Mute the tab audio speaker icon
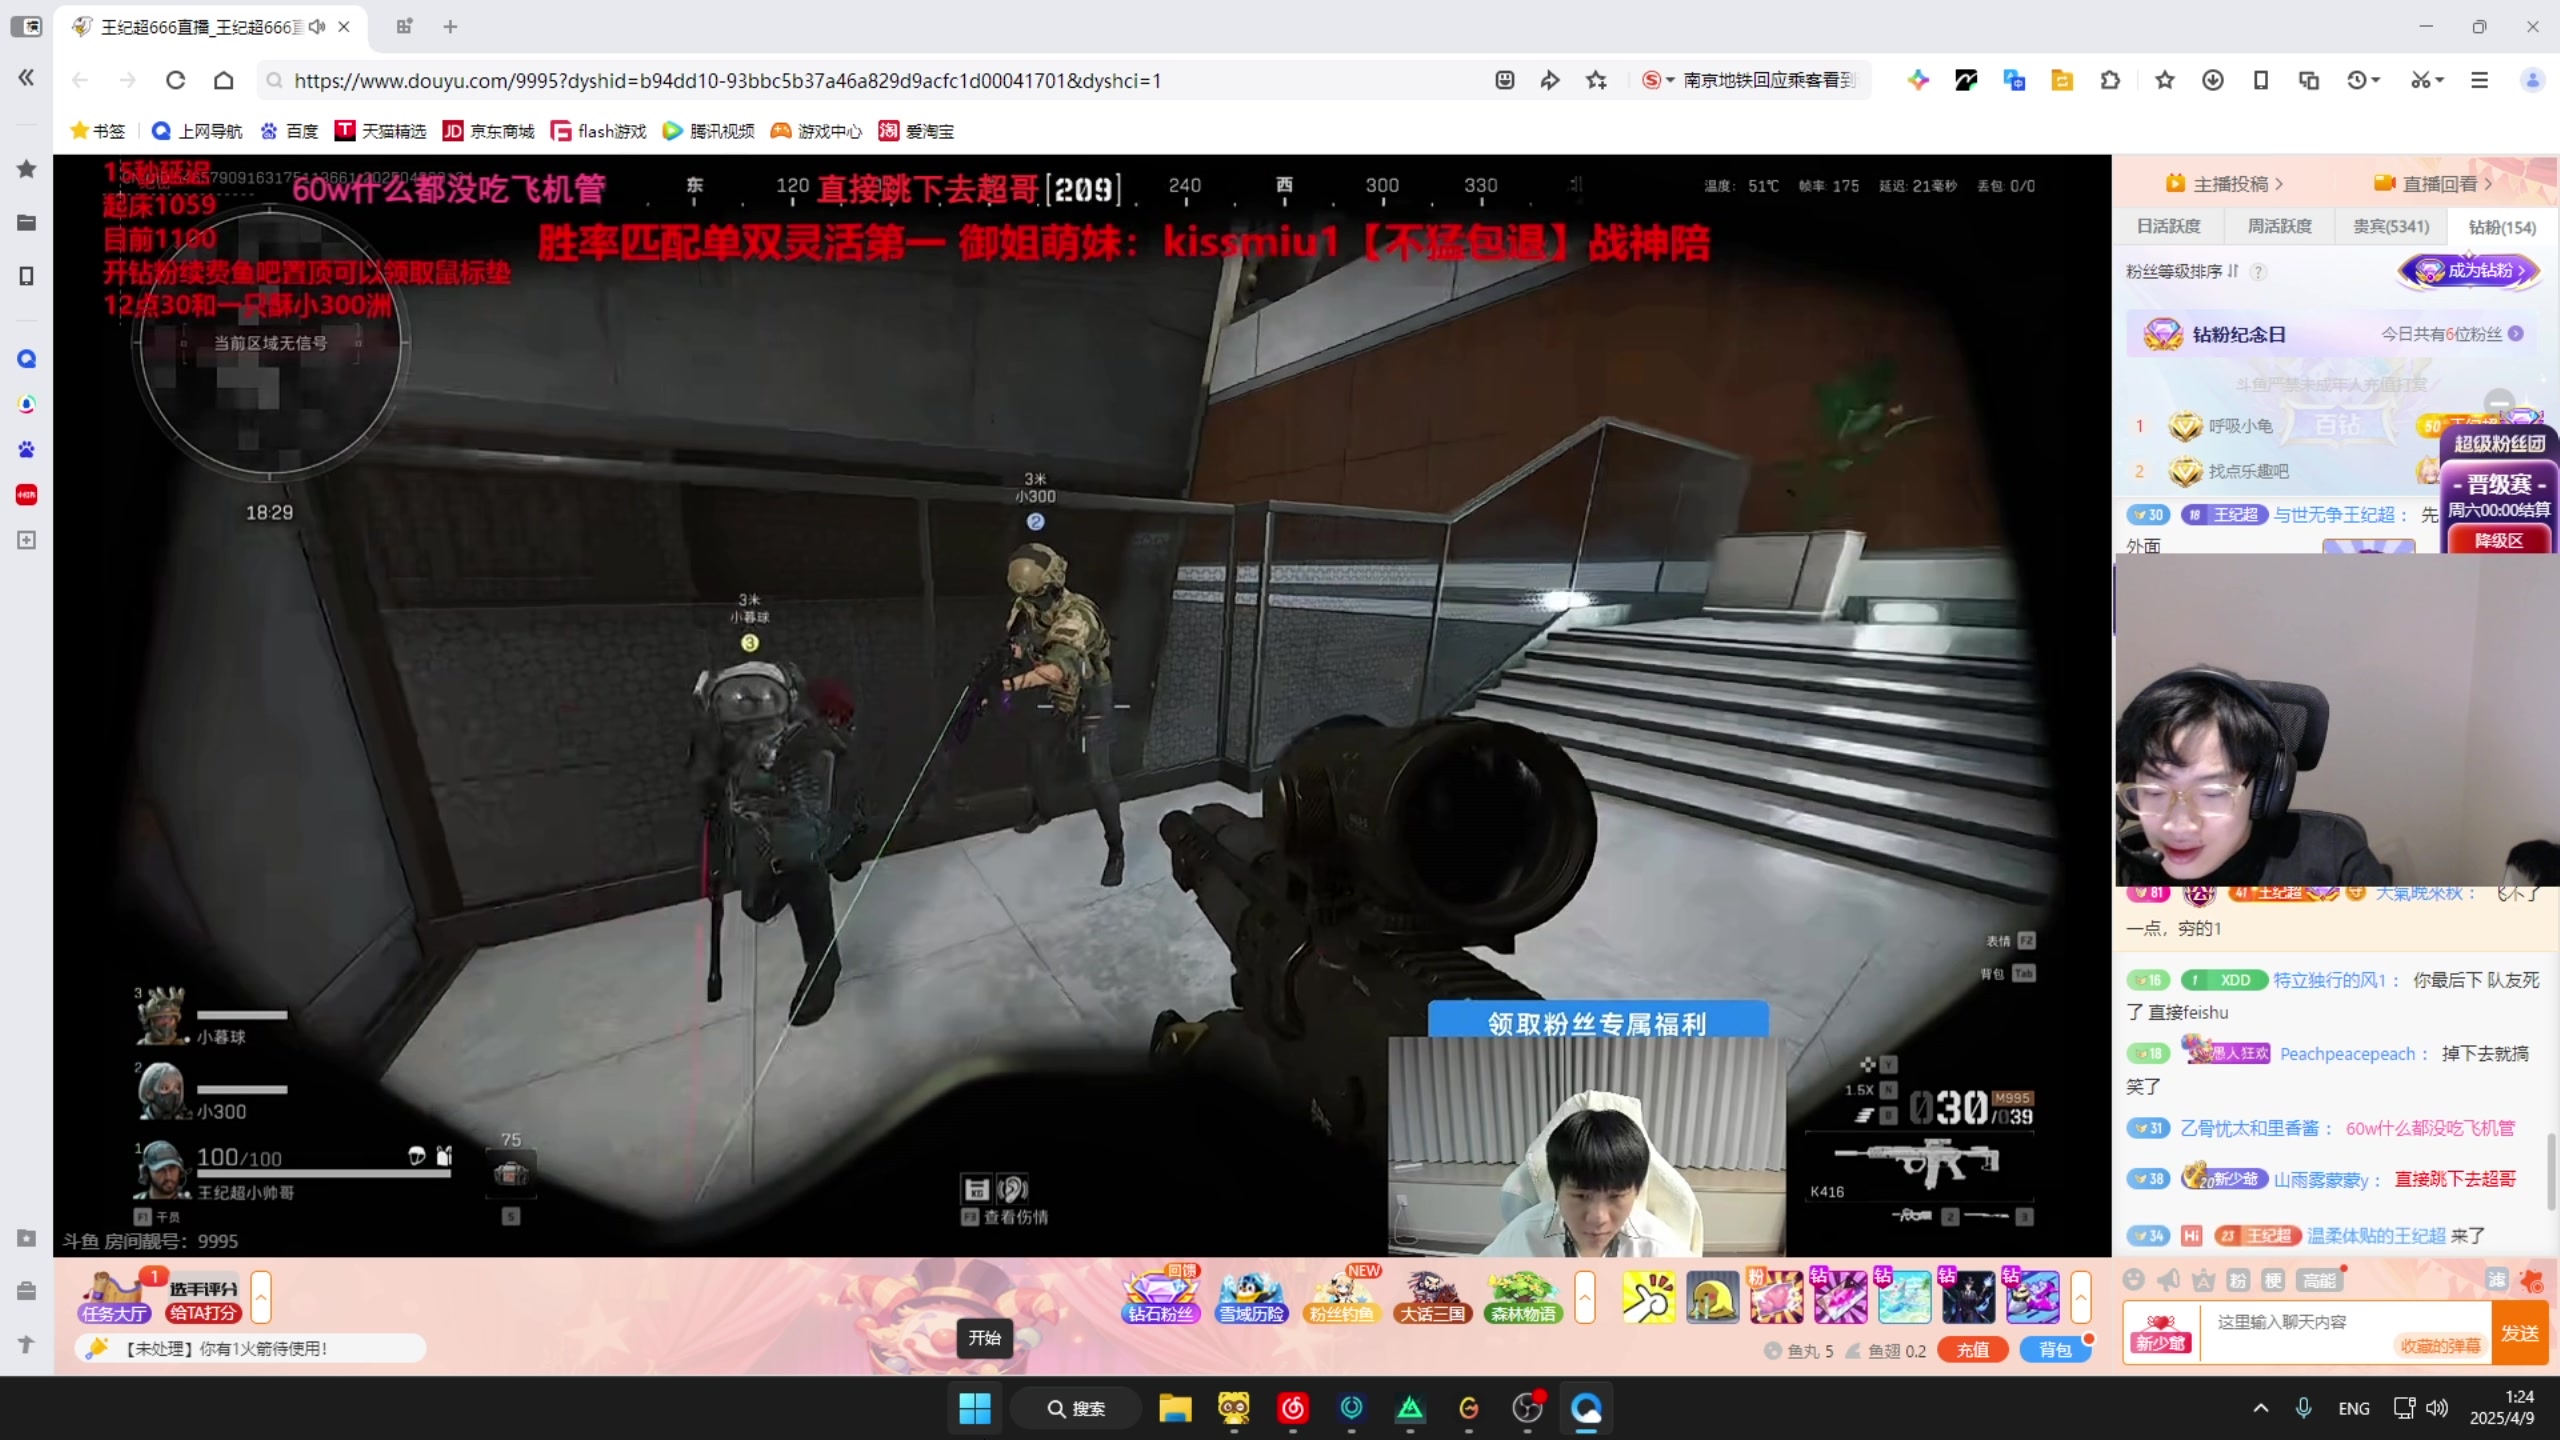 pos(317,27)
